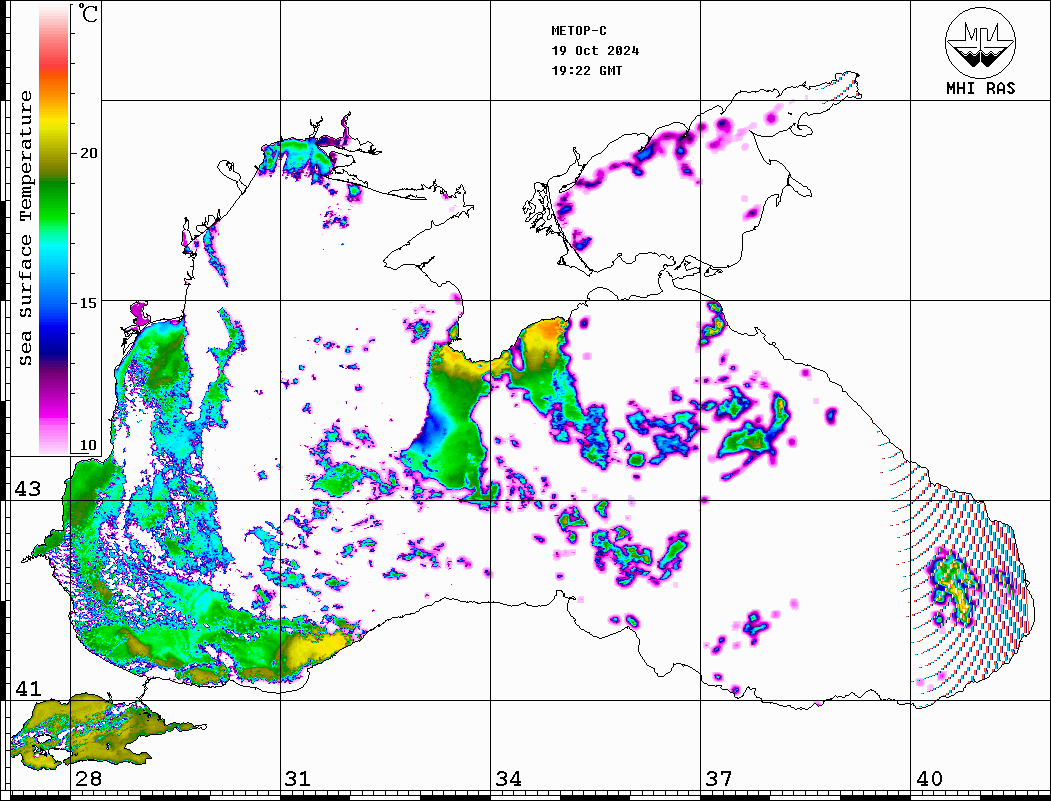Viewport: 1051px width, 801px height.
Task: Click the °C unit label on legend
Action: [x=88, y=13]
